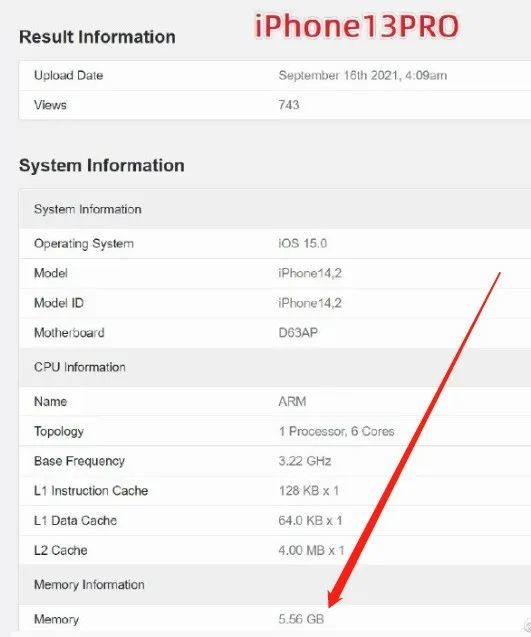Select the 3.22 GHz base frequency value
Screen dimensions: 531x637
coord(305,461)
